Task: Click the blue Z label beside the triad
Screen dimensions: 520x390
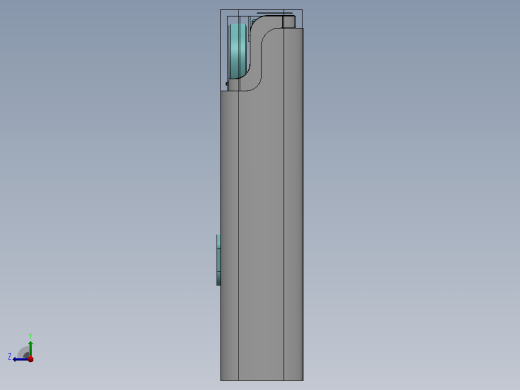Action: pos(10,357)
